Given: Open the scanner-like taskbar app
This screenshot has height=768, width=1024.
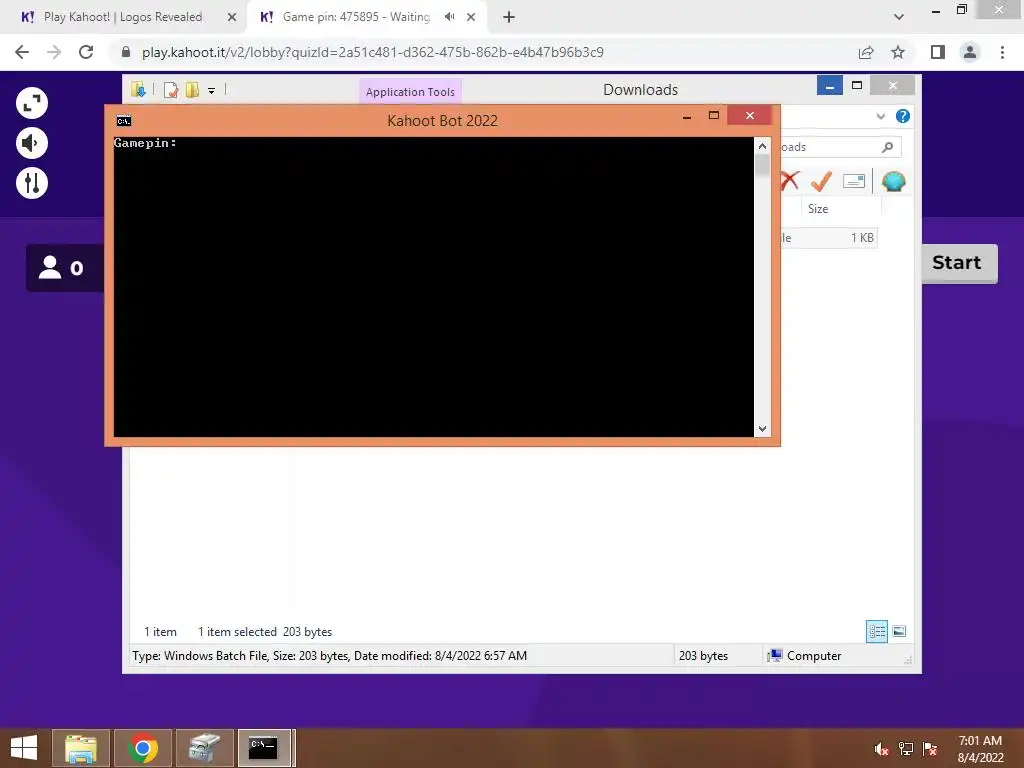Looking at the screenshot, I should pyautogui.click(x=204, y=748).
